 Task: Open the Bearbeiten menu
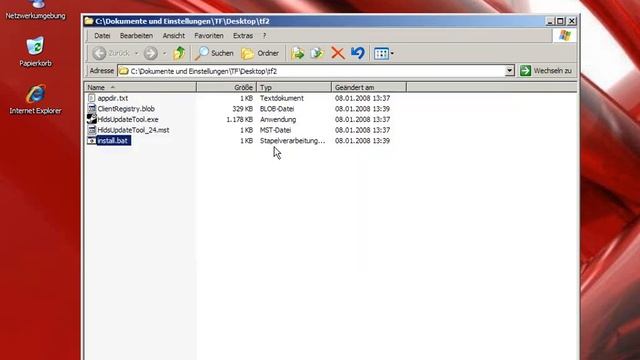point(136,36)
